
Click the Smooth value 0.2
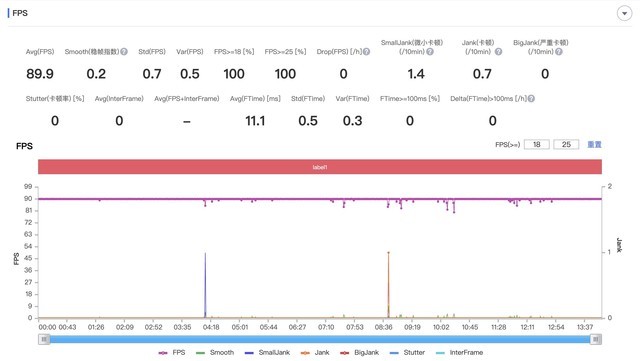(96, 74)
